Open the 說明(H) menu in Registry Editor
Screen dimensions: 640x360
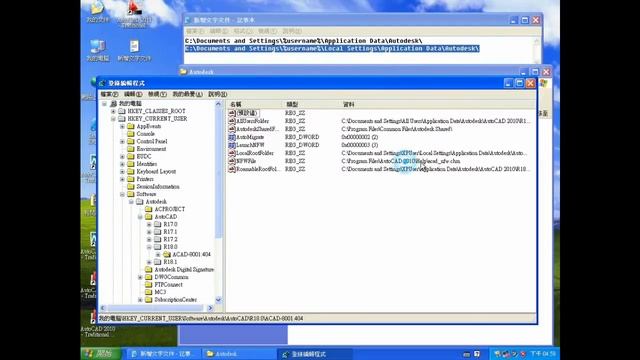[218, 94]
